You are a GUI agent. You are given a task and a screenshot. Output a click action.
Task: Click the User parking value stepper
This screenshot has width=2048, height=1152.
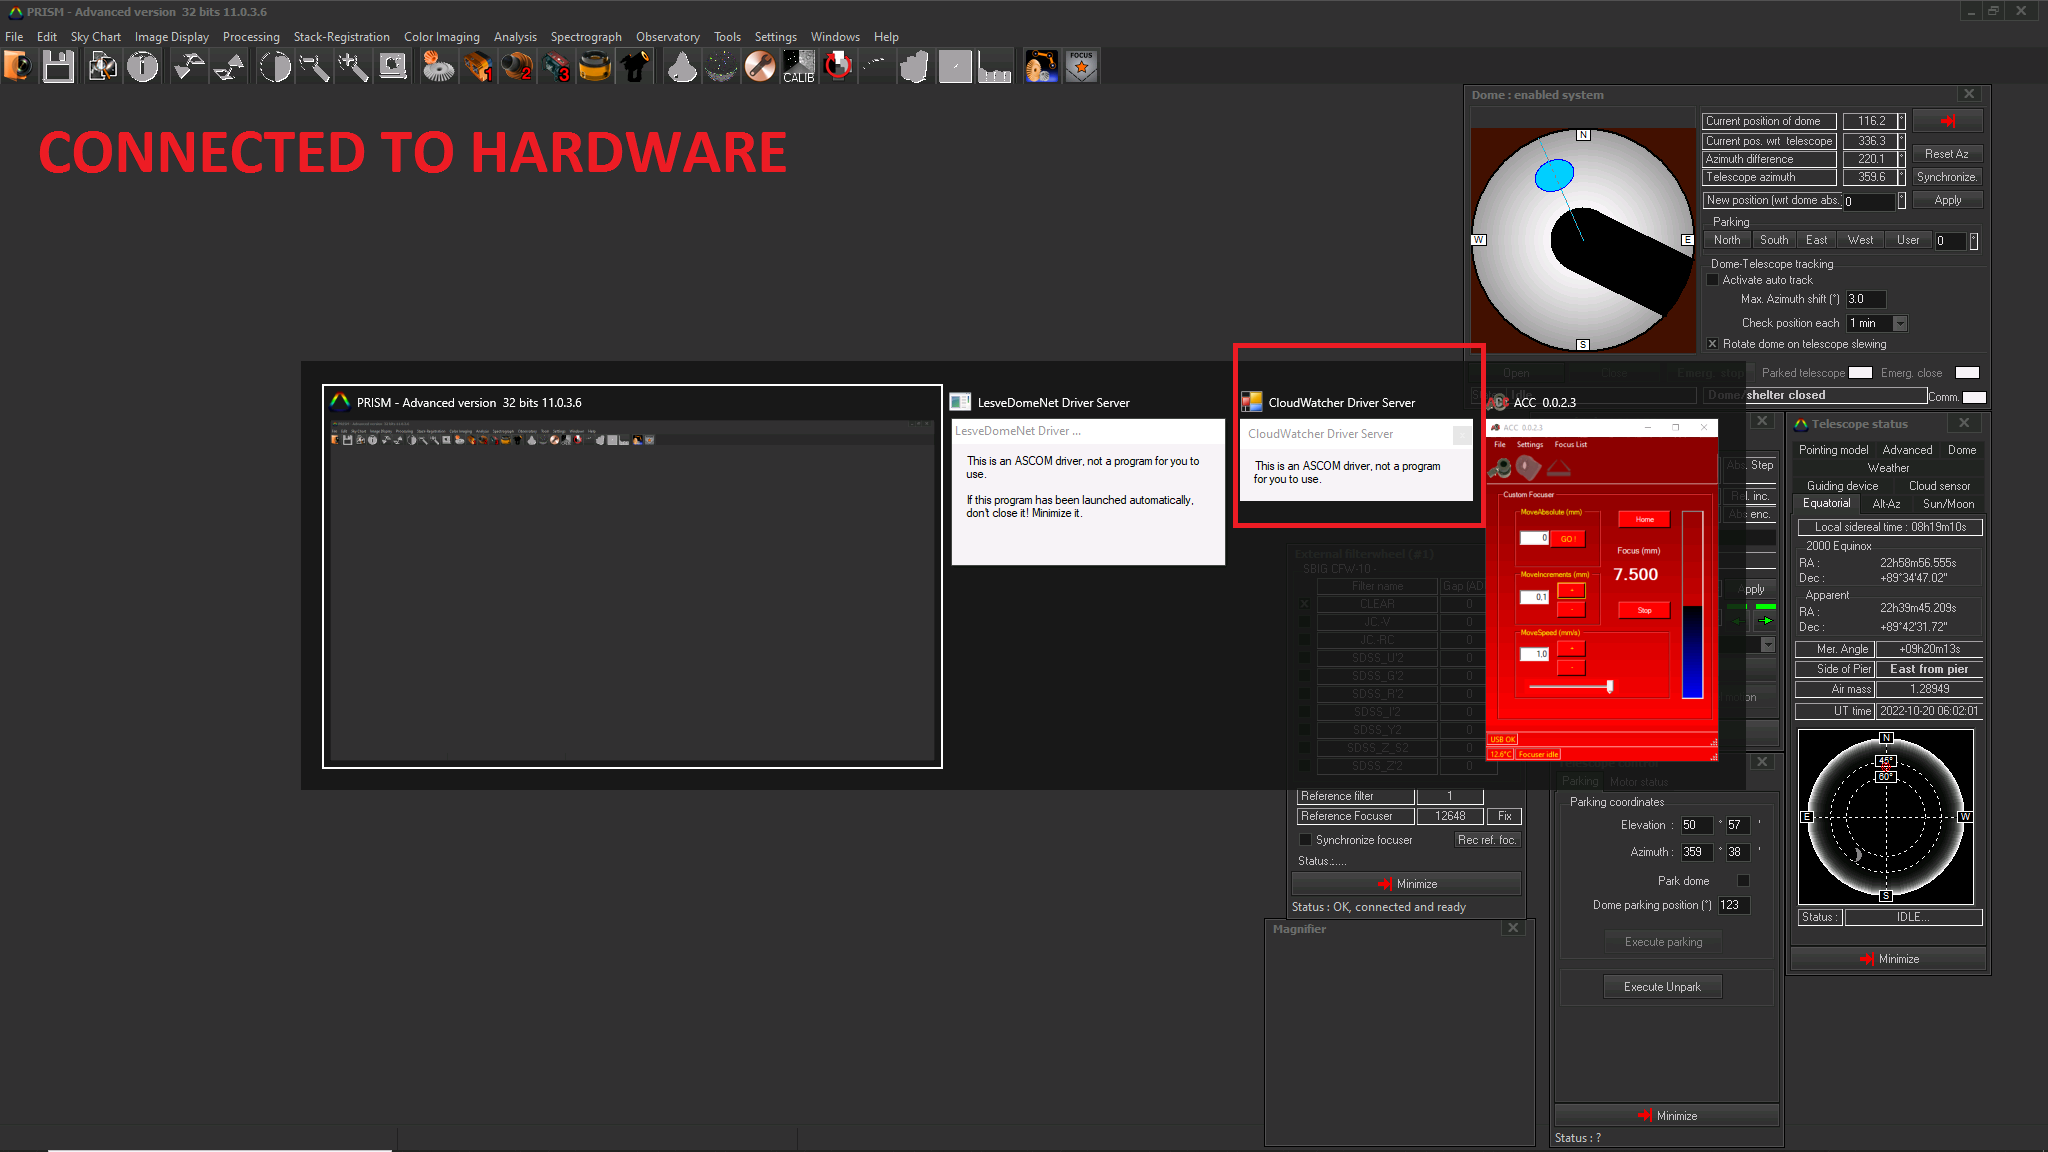(1973, 241)
